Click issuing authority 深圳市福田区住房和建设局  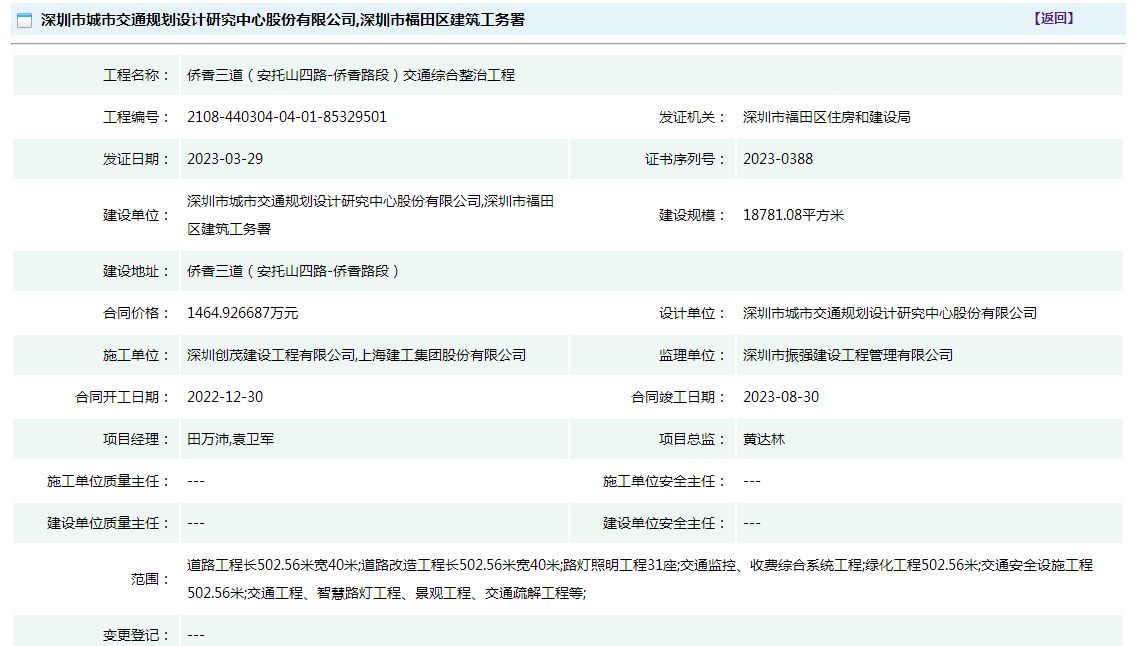[x=826, y=117]
